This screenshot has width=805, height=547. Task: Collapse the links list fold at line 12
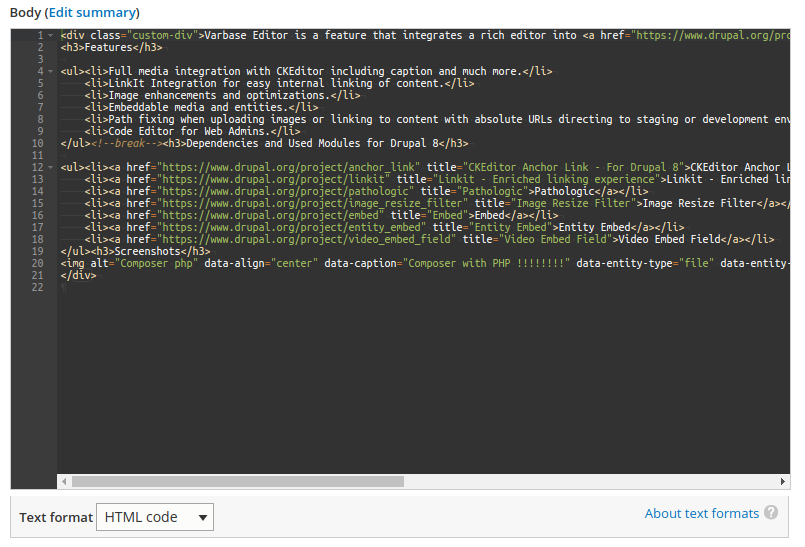click(x=50, y=167)
